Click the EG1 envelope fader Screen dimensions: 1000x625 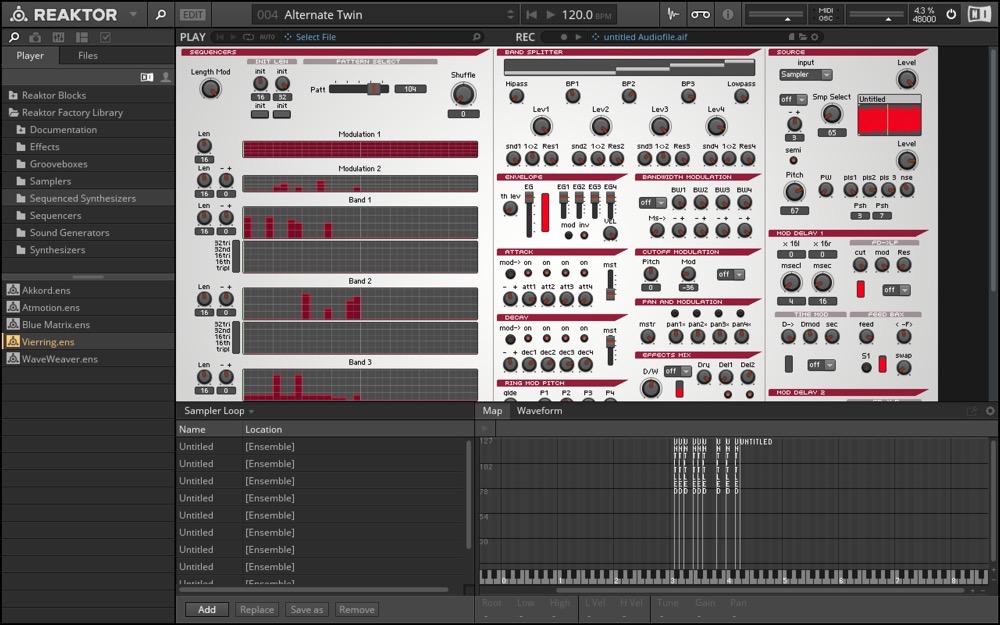tap(563, 204)
